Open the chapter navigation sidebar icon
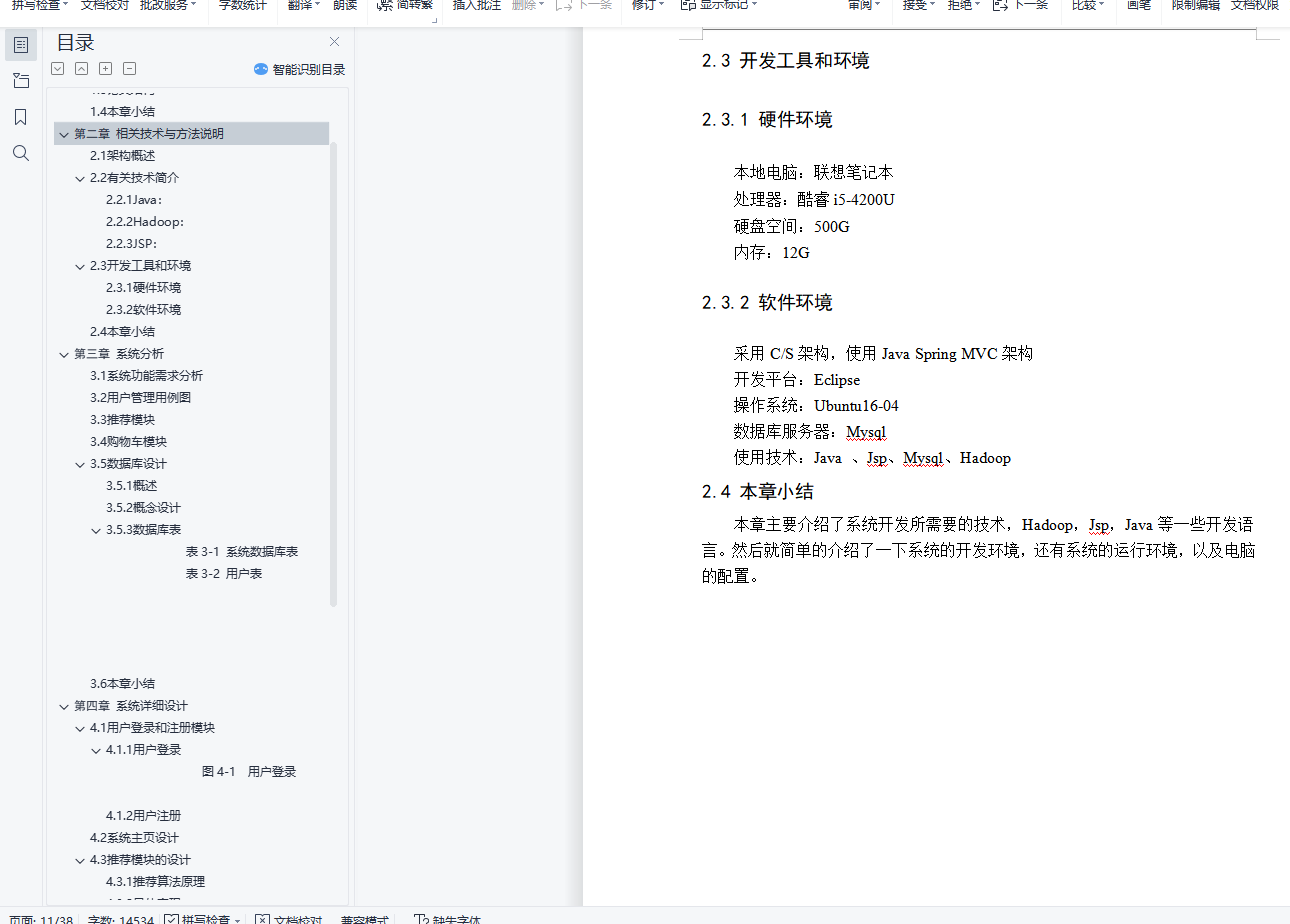This screenshot has width=1290, height=924. 21,81
